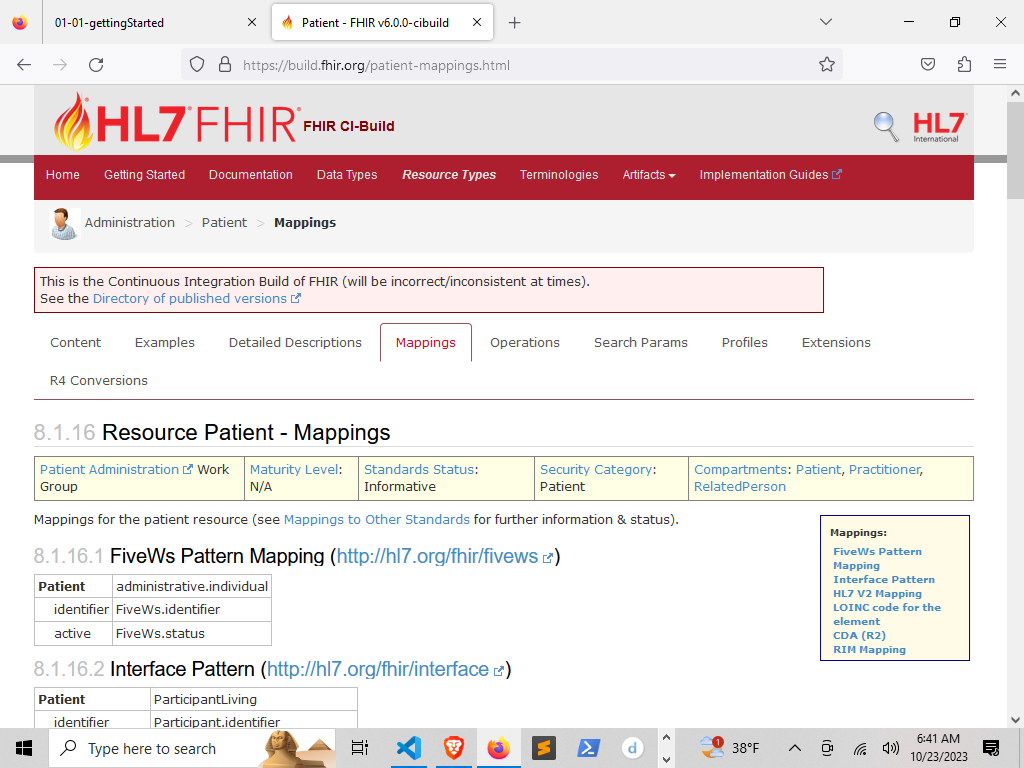Expand the Artifacts dropdown menu
The width and height of the screenshot is (1024, 768).
point(648,175)
